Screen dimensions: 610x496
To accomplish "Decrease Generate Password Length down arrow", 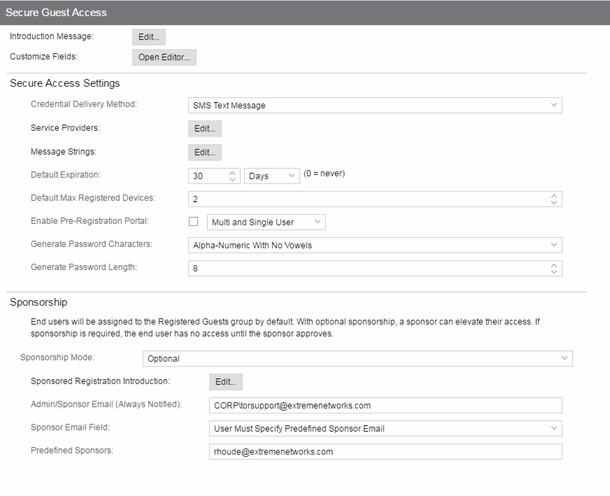I will coord(554,272).
